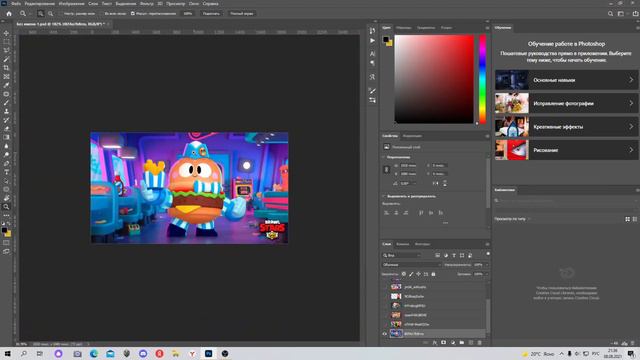
Task: Expand the 'Рисование' lesson chevron
Action: (631, 150)
